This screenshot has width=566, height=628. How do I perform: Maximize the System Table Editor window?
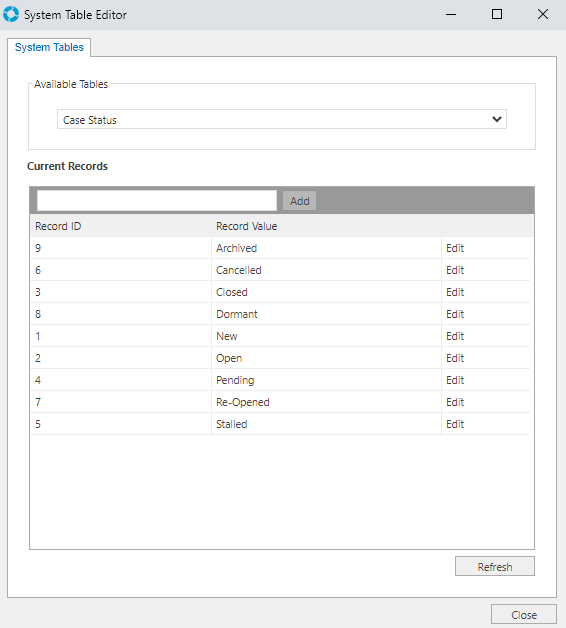[x=497, y=14]
